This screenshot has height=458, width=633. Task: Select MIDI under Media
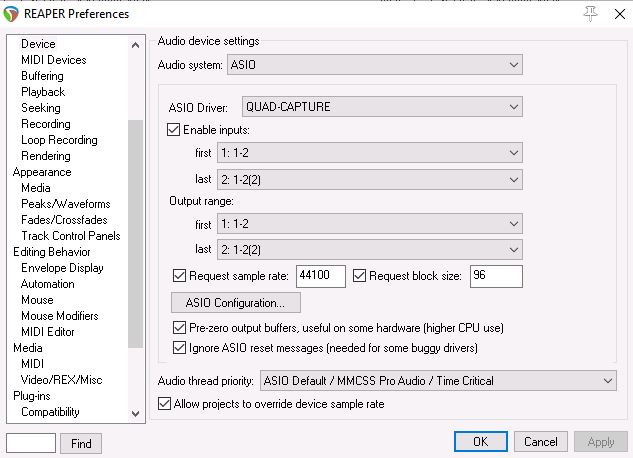click(x=32, y=364)
